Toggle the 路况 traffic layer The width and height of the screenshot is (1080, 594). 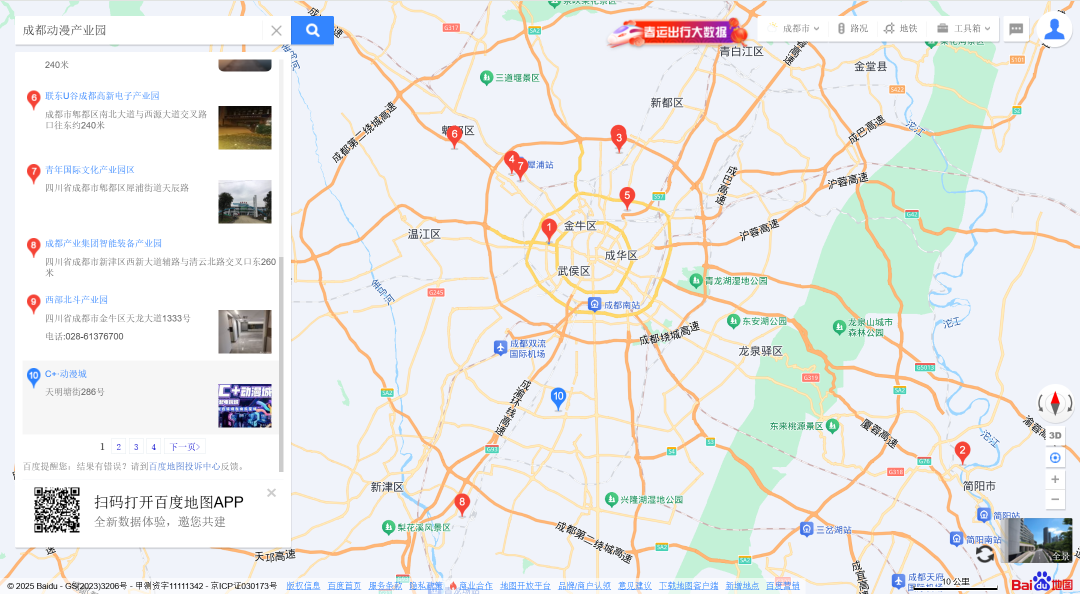(852, 29)
